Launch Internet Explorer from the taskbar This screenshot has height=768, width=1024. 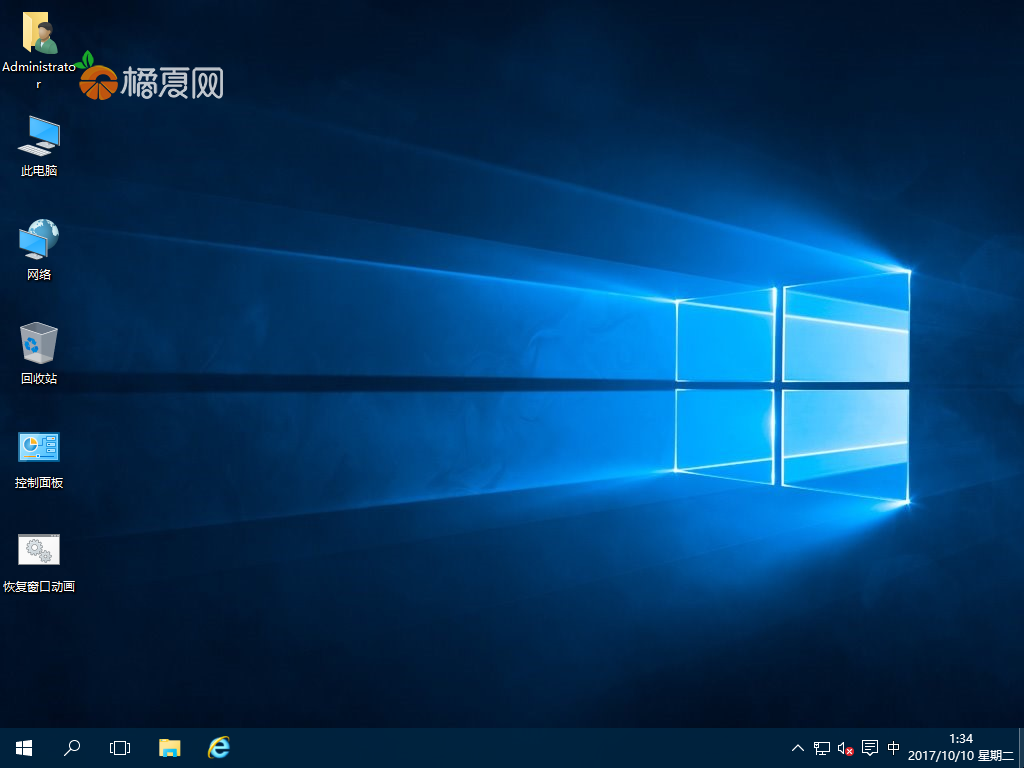[x=219, y=748]
